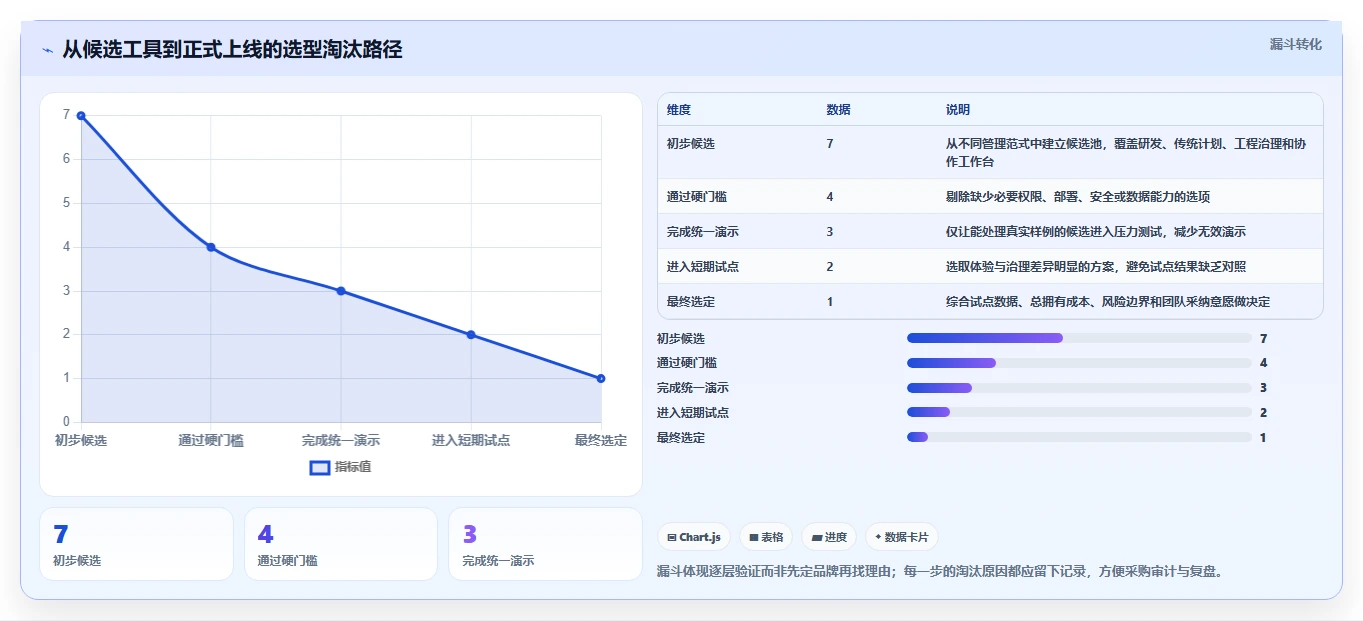
Task: Click the chart data point for 最终选定
Action: pos(601,378)
